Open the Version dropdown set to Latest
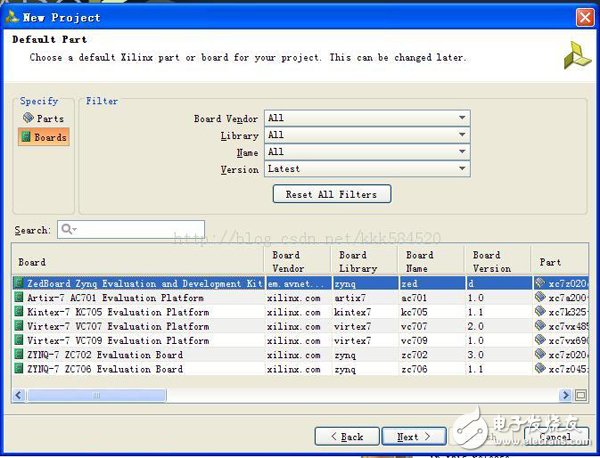Screen dimensions: 600x458 366,169
